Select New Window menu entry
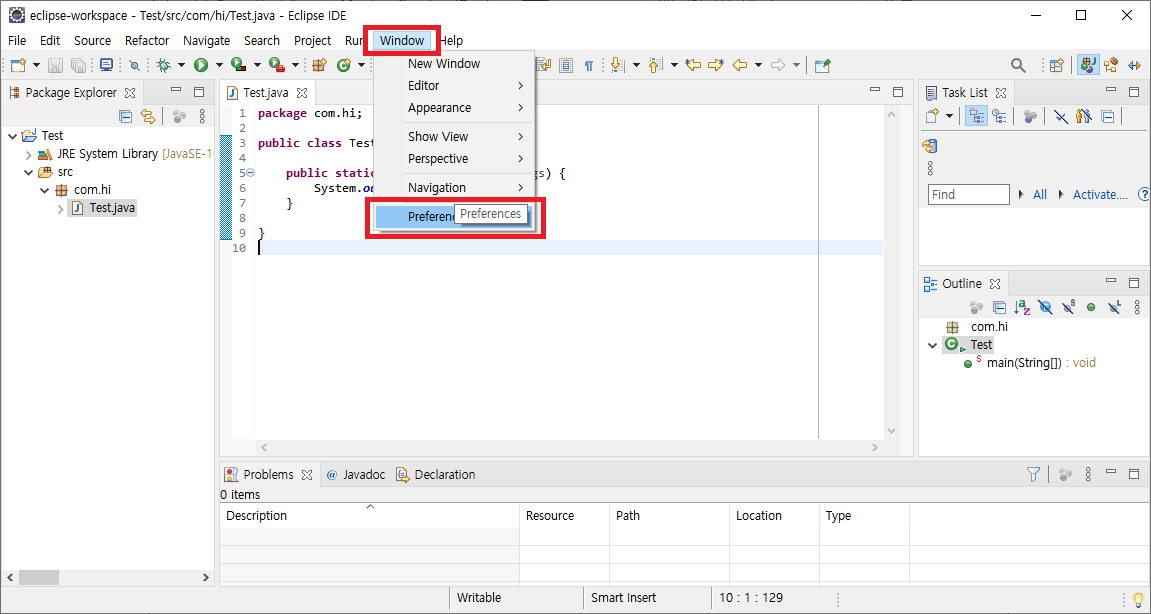The width and height of the screenshot is (1151, 614). point(454,63)
